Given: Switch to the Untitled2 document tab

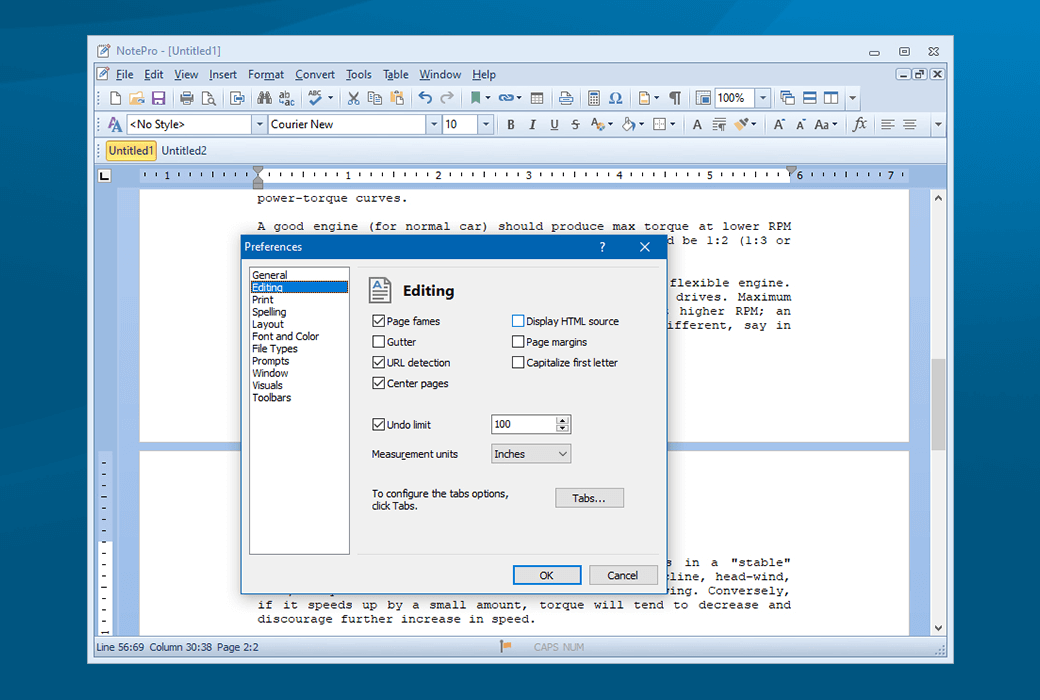Looking at the screenshot, I should (x=184, y=151).
